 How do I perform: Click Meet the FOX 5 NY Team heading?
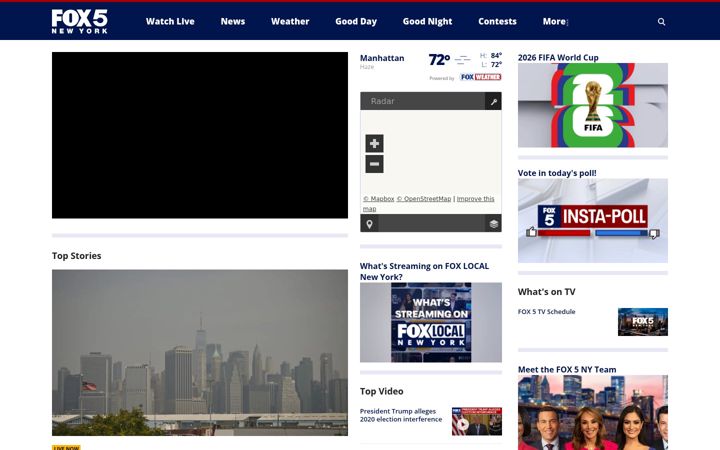[x=567, y=370]
